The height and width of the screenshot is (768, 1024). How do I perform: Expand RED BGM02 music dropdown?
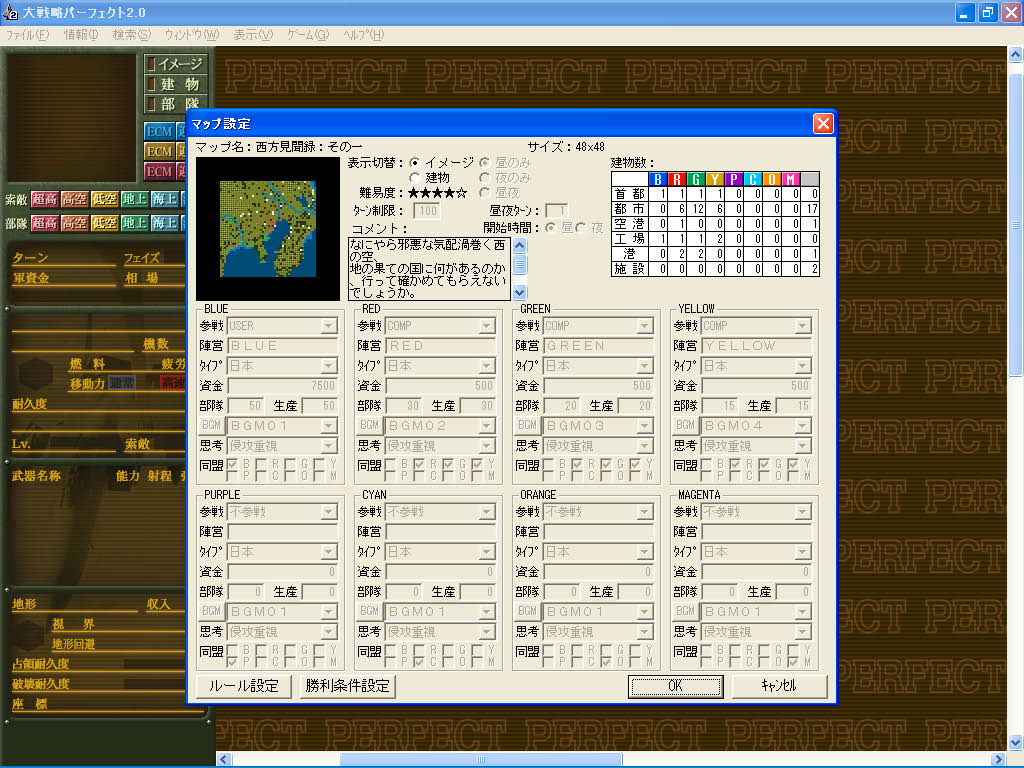(x=441, y=425)
